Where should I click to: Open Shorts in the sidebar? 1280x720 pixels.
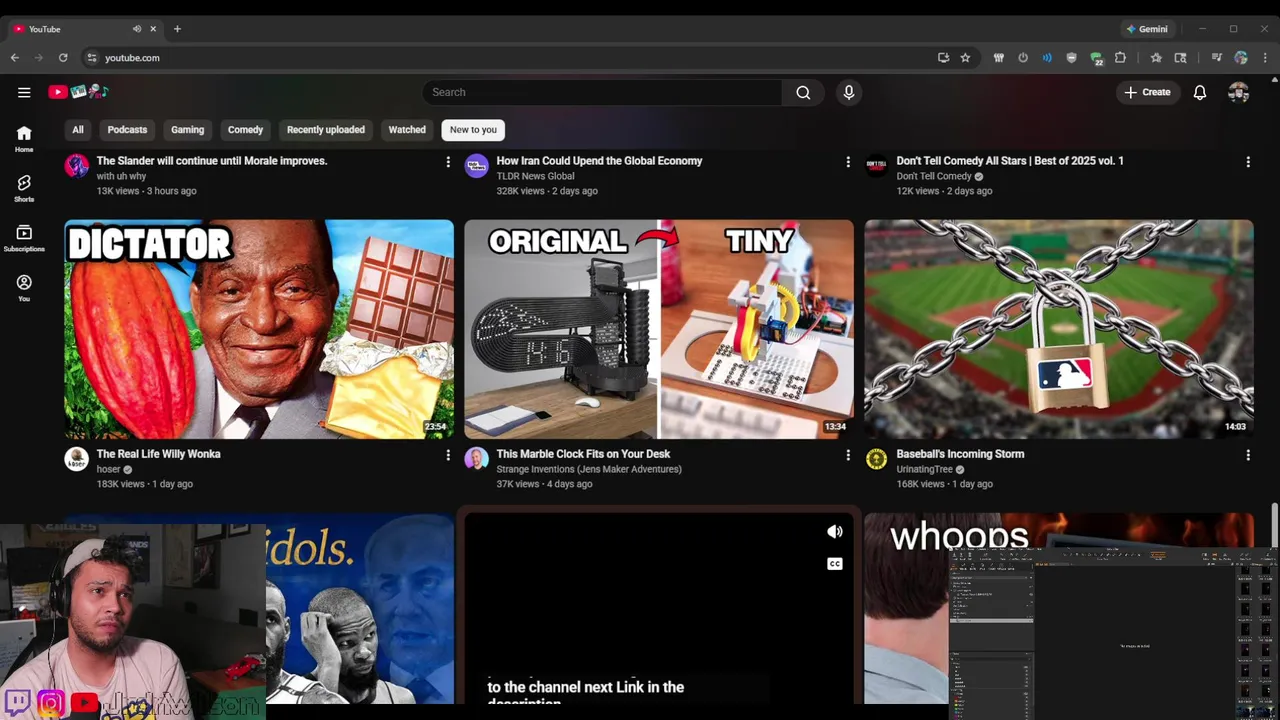point(24,188)
